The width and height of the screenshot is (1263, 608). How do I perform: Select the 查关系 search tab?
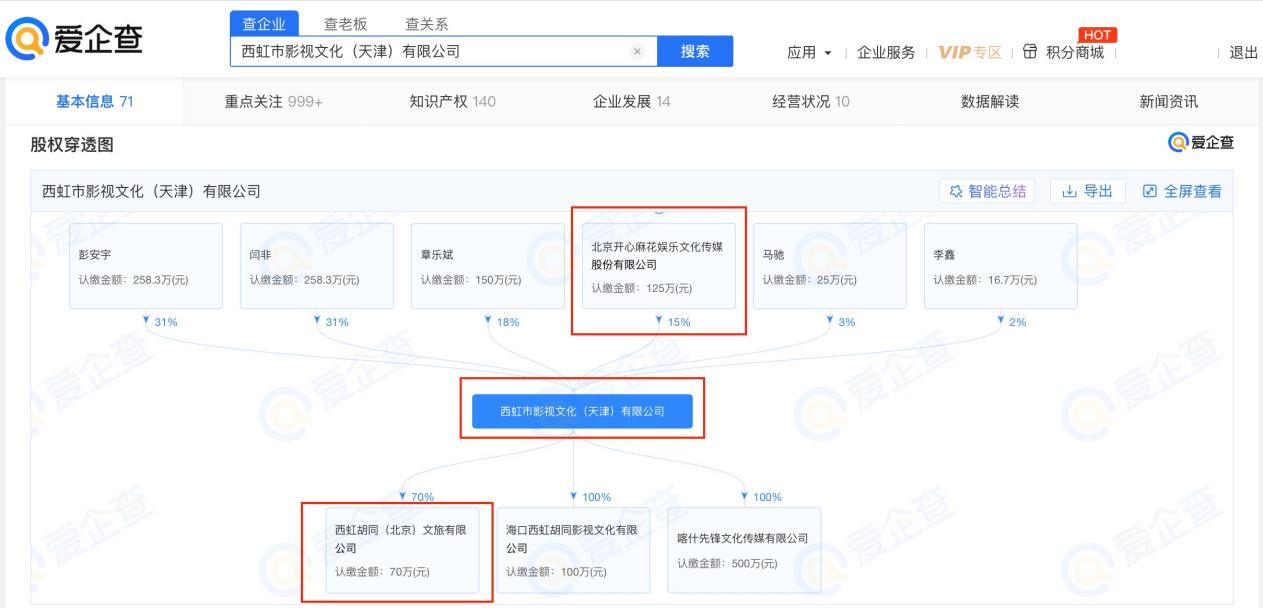tap(426, 24)
